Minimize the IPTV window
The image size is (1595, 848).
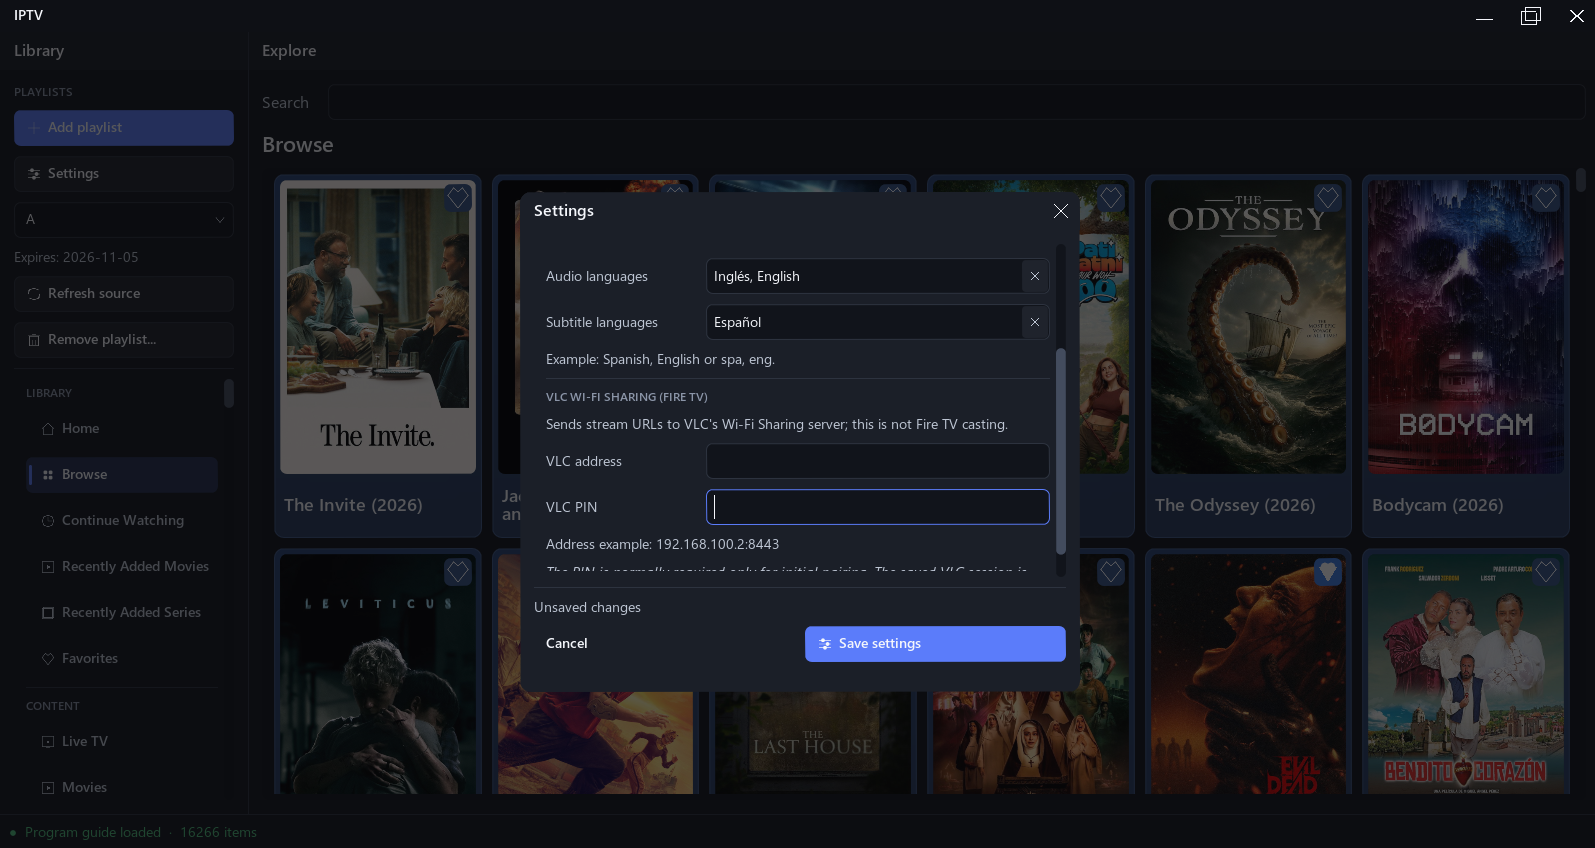tap(1485, 16)
